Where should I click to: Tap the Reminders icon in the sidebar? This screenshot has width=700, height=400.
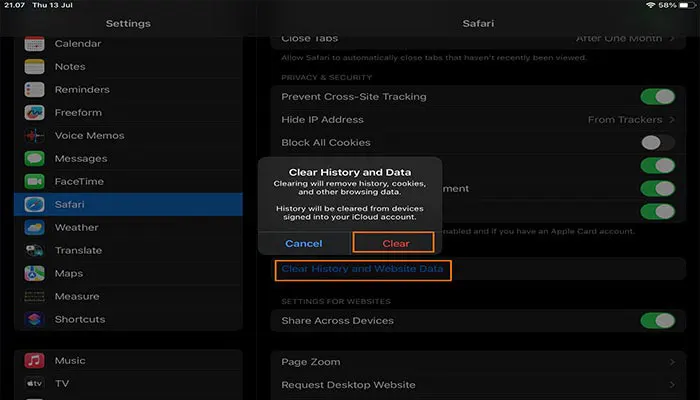tap(35, 90)
